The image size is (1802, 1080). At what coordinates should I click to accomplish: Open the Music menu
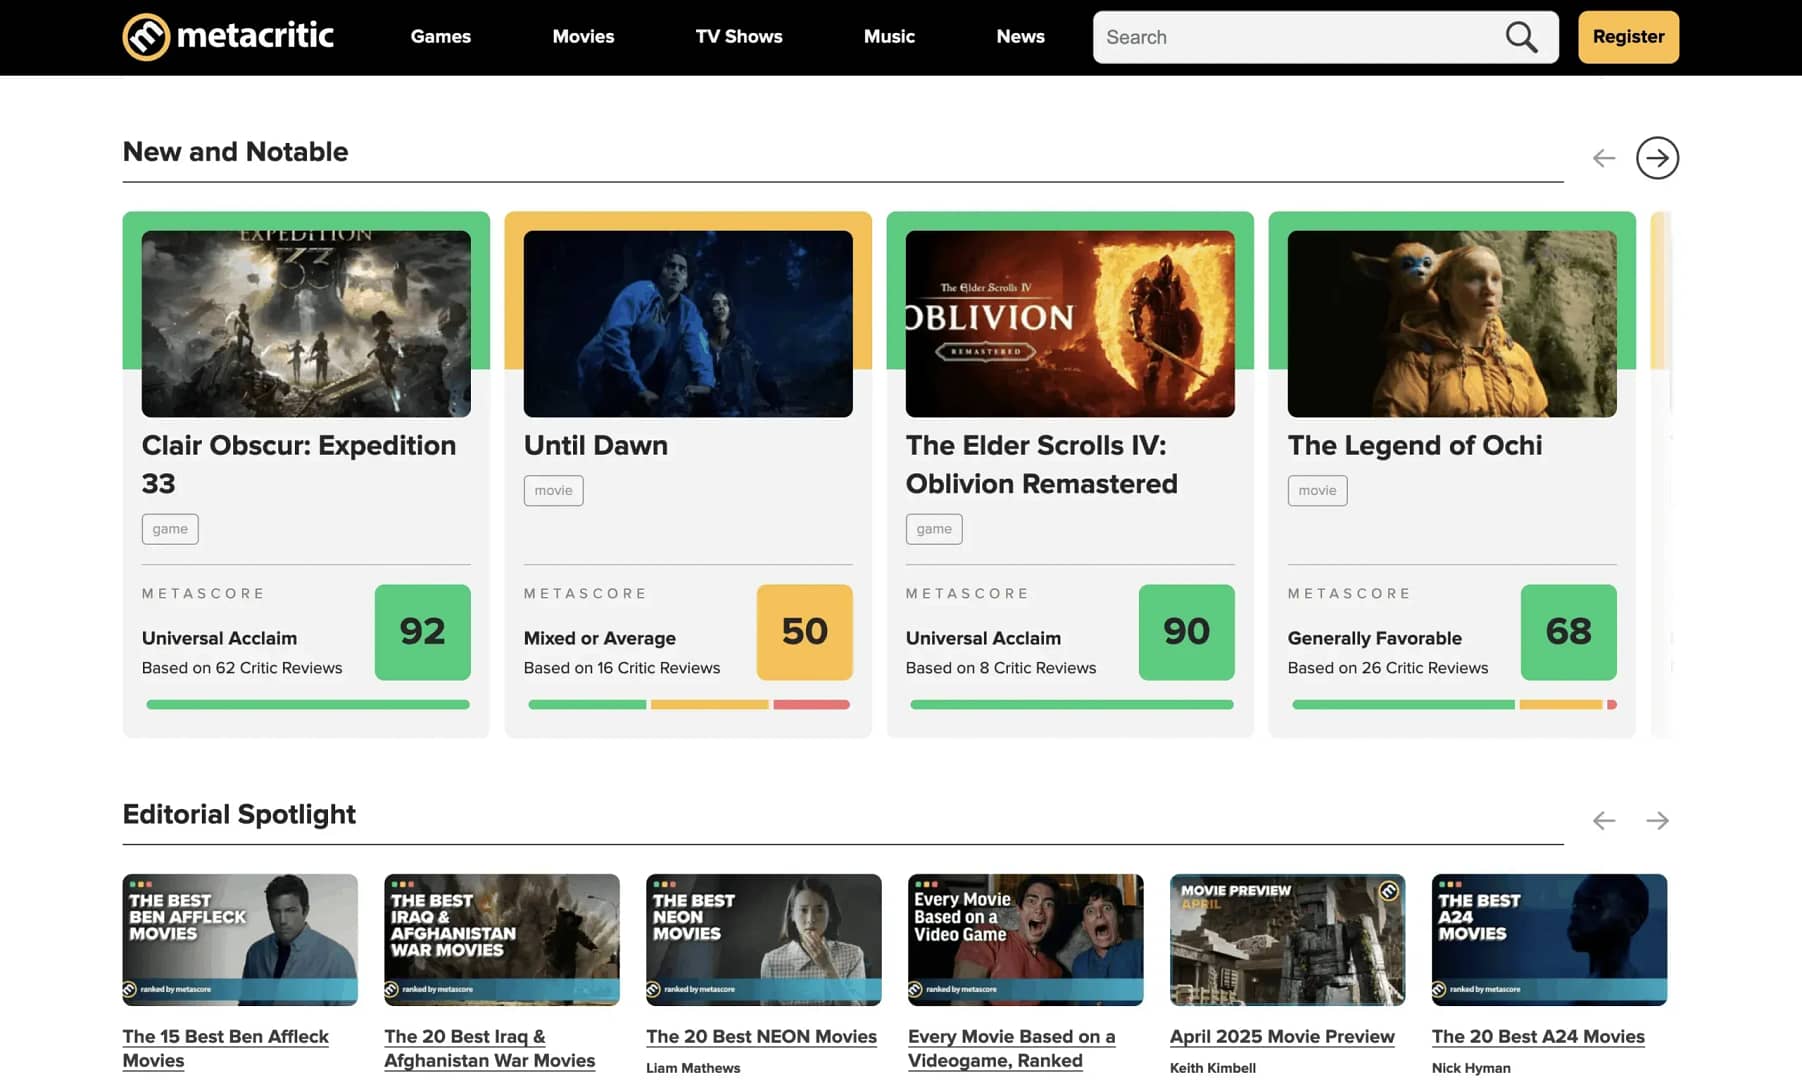coord(889,37)
